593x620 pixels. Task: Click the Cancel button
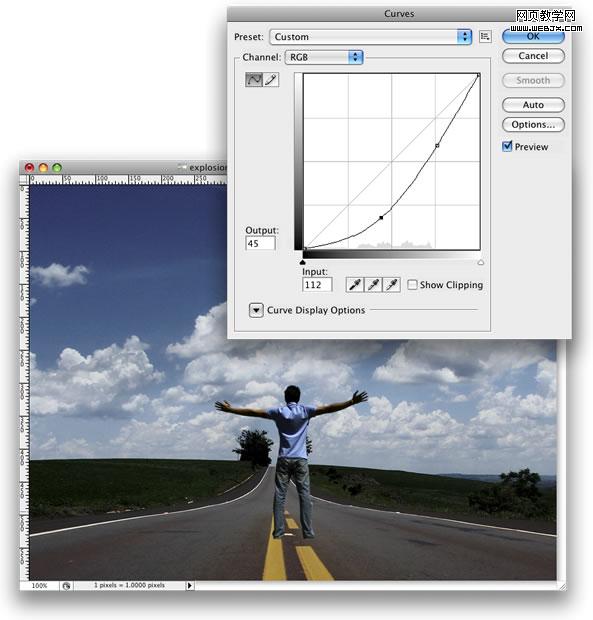[x=533, y=56]
